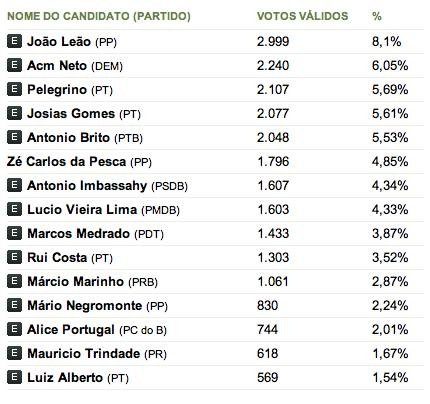Click the E icon beside João Leão
Image resolution: width=430 pixels, height=404 pixels.
(14, 41)
